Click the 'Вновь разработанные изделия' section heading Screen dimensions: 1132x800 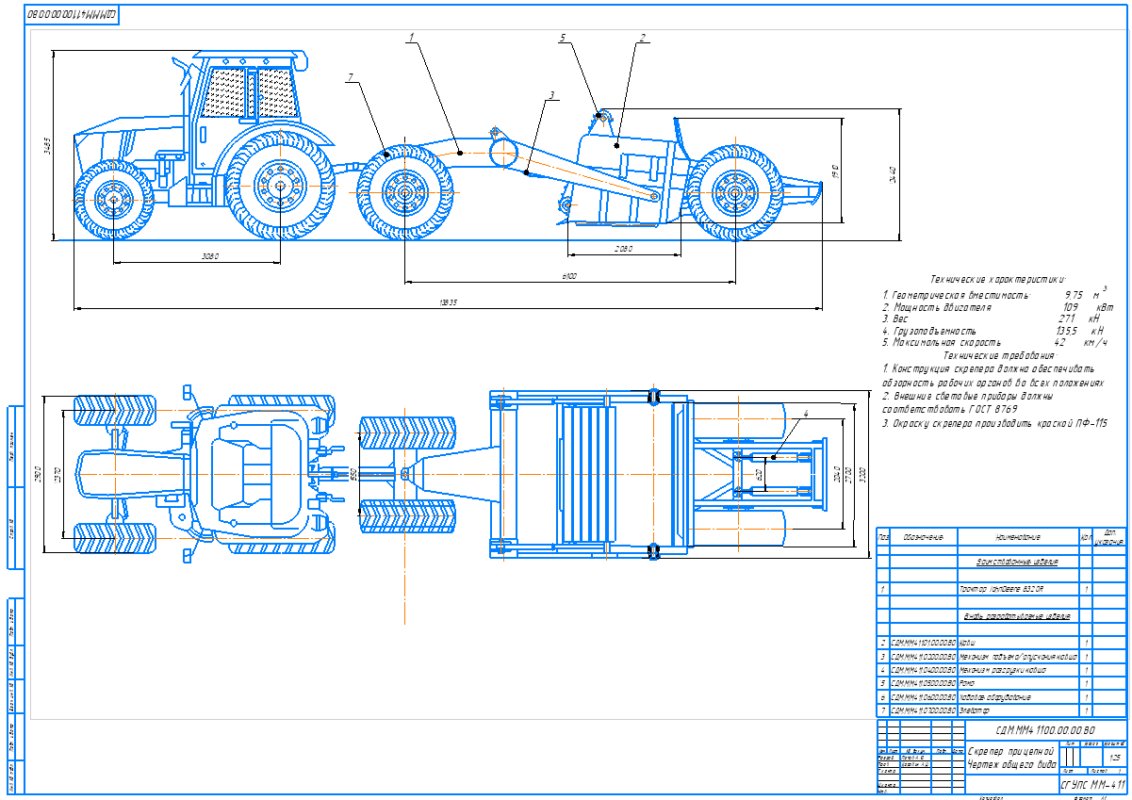[x=1017, y=616]
